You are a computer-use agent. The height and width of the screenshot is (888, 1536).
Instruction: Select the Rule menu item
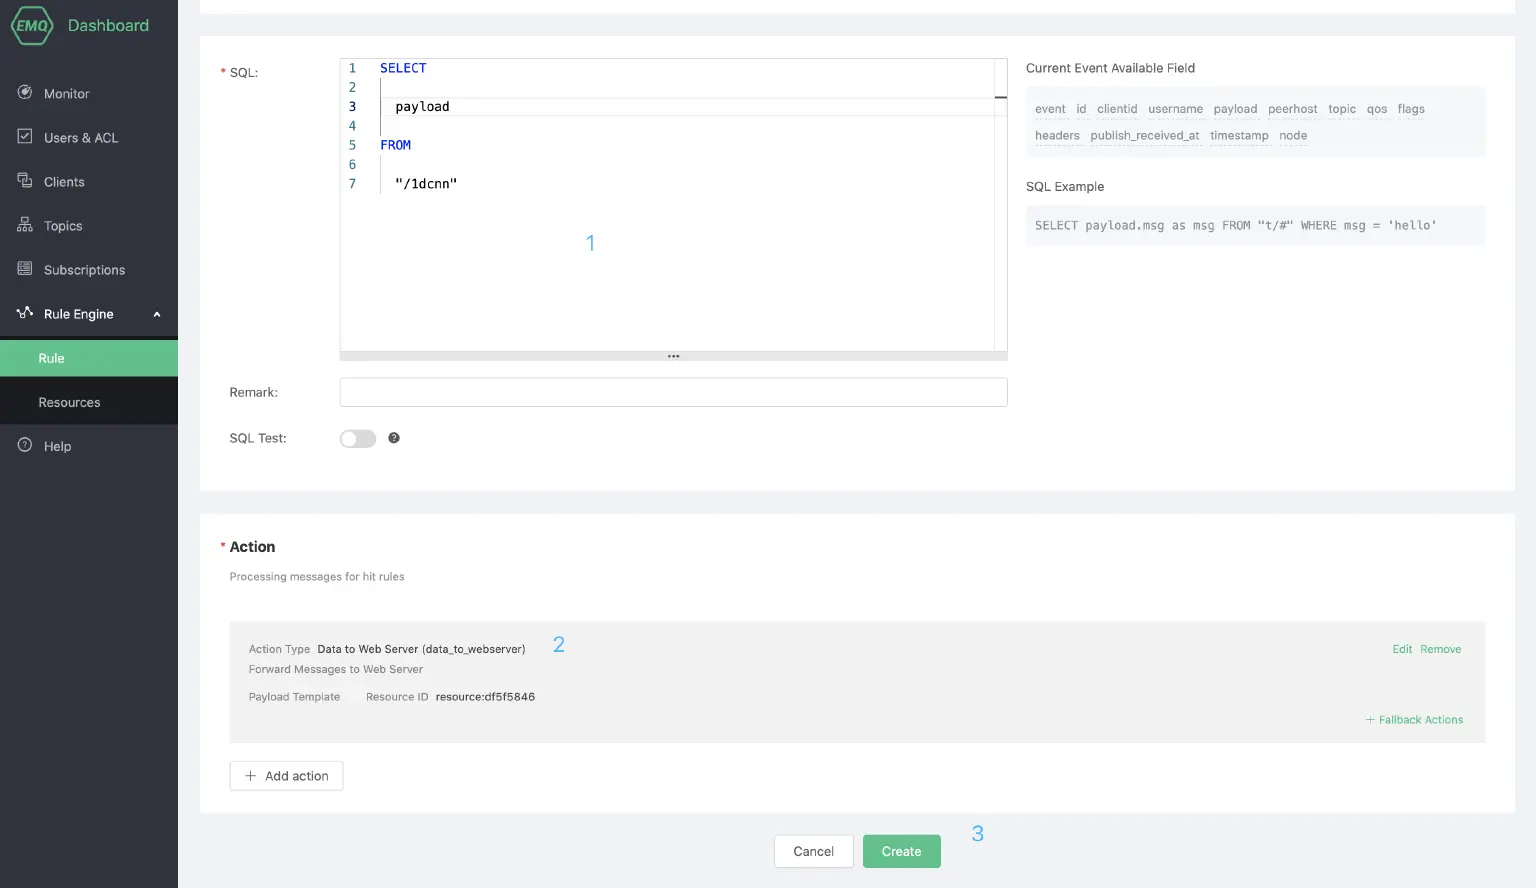tap(51, 358)
